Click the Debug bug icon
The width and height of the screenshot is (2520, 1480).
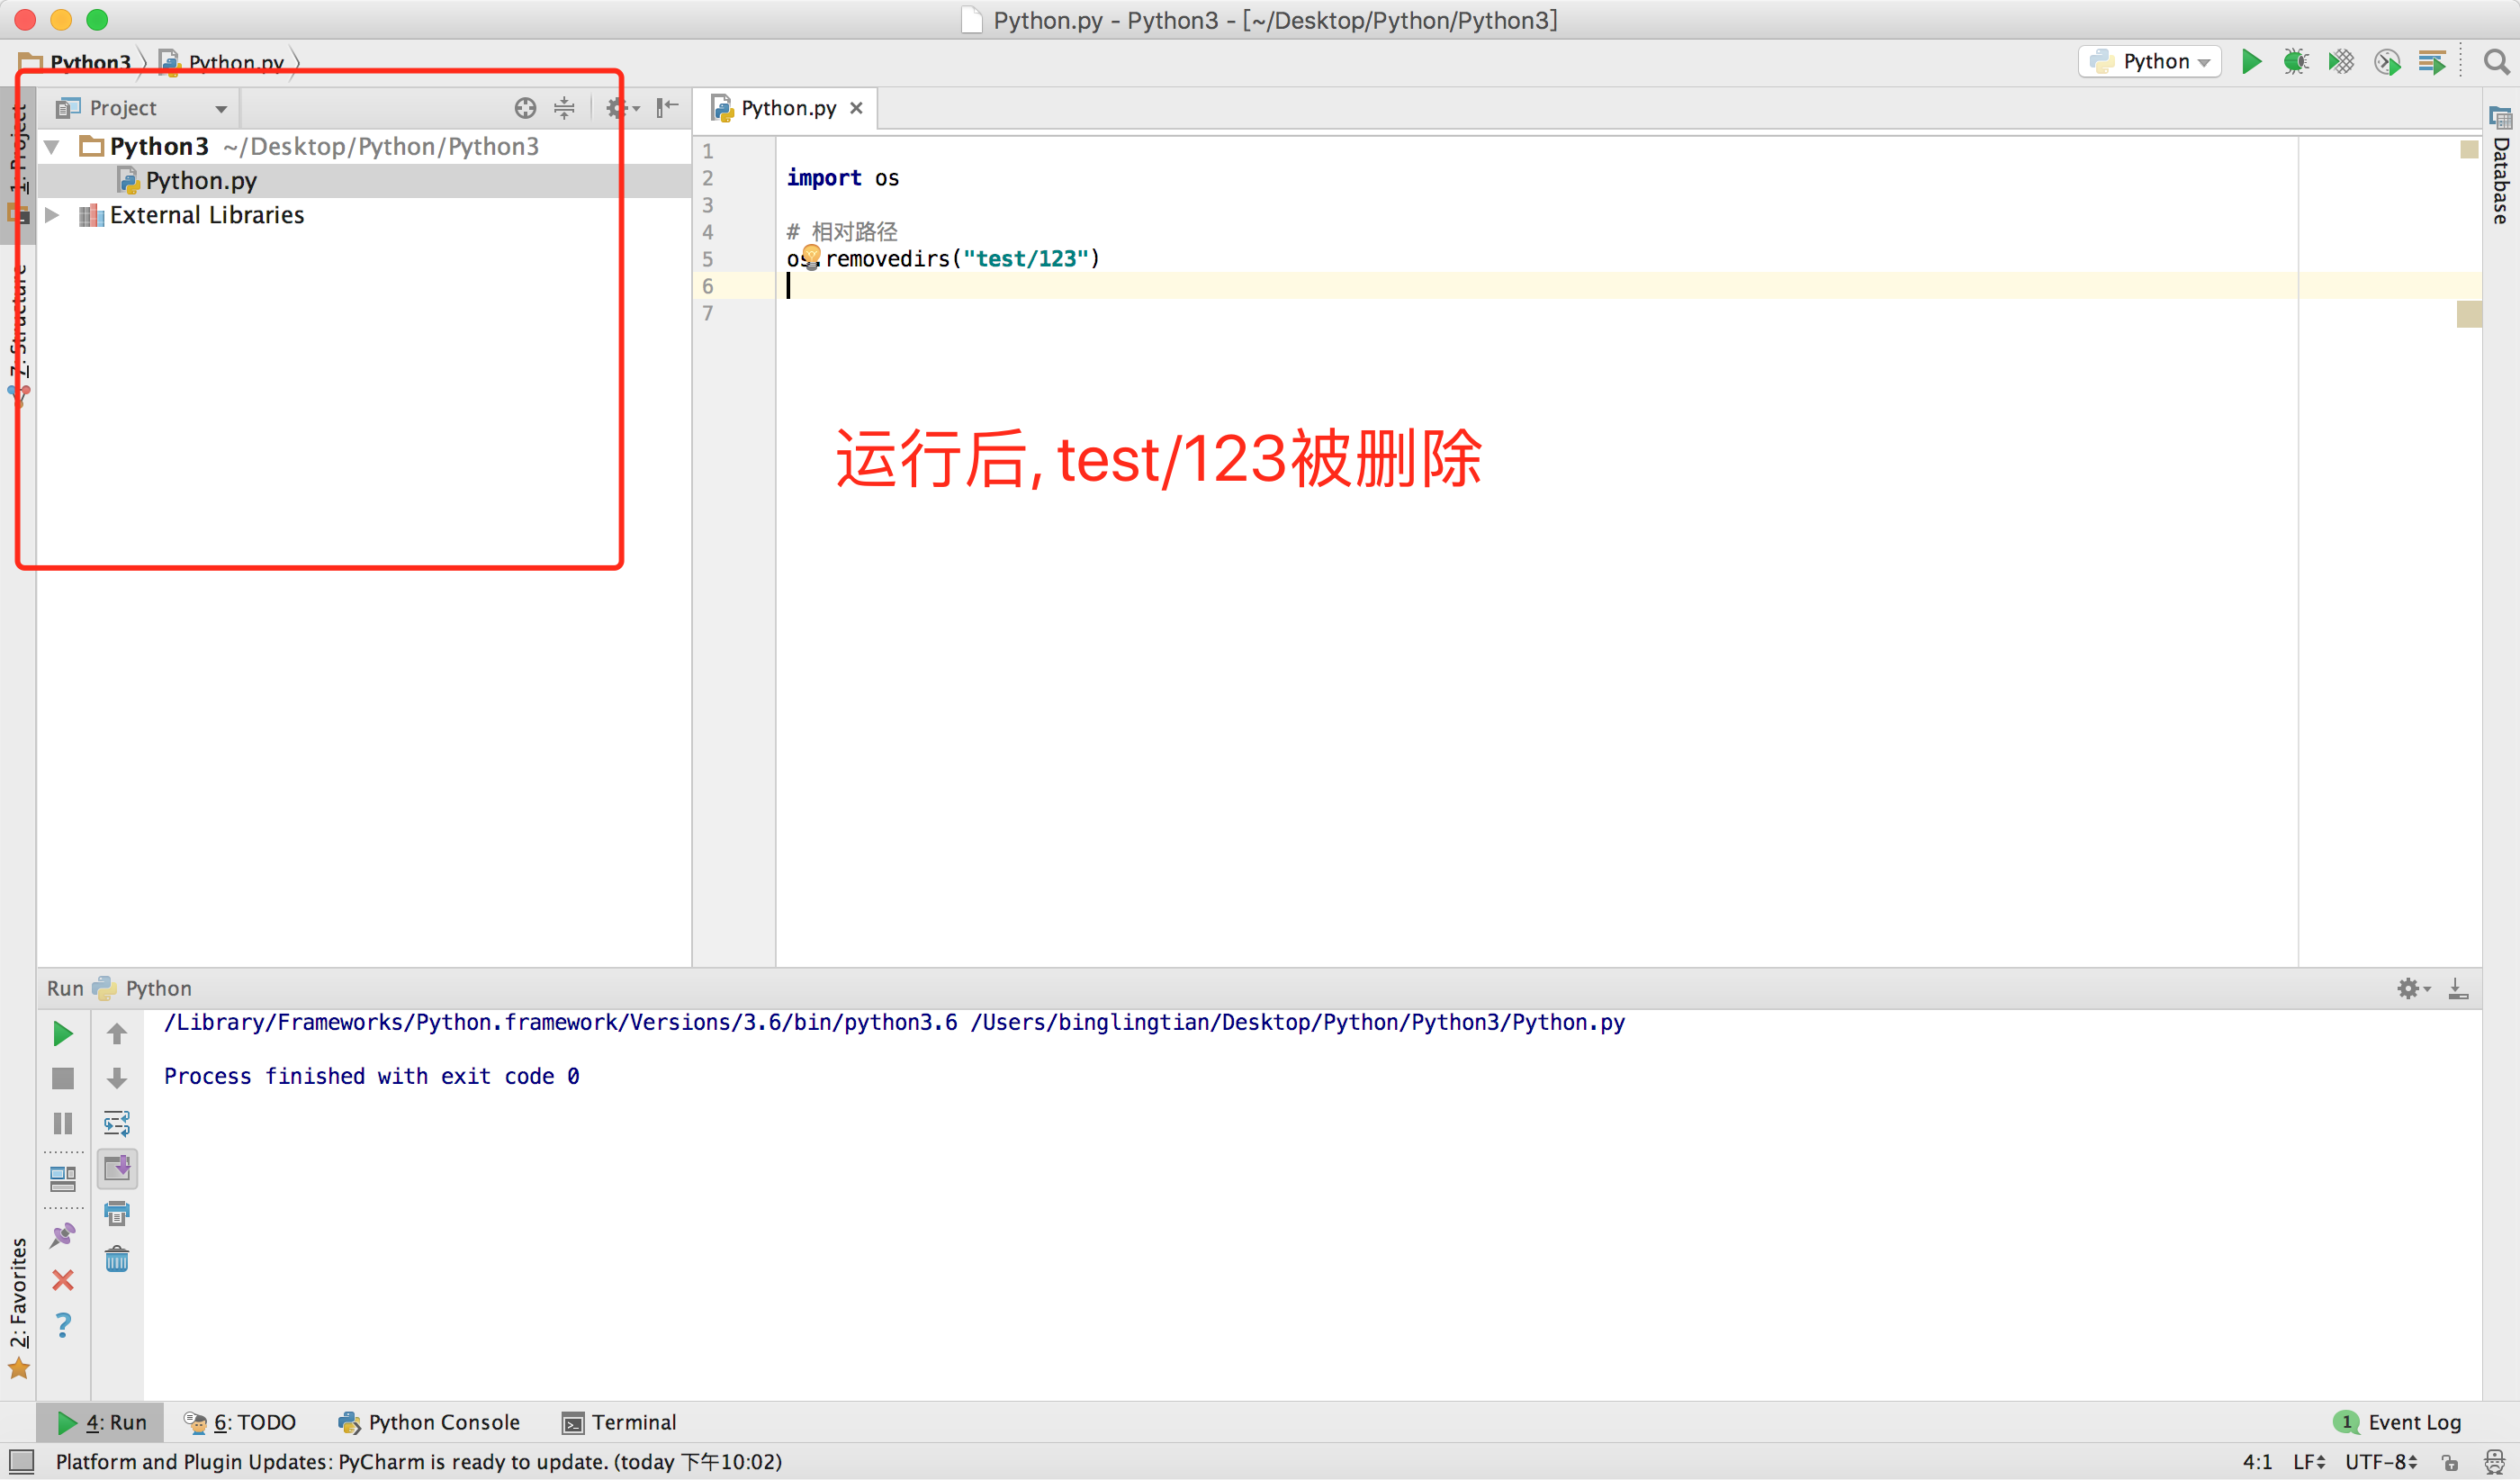(x=2296, y=62)
